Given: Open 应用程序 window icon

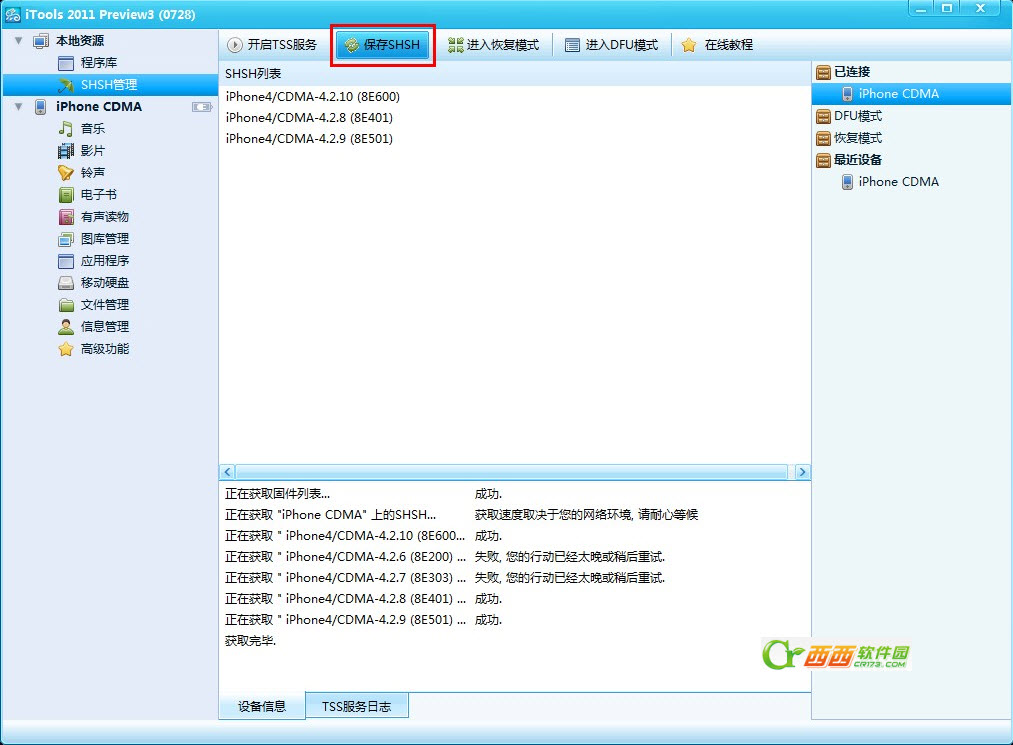Looking at the screenshot, I should (66, 261).
